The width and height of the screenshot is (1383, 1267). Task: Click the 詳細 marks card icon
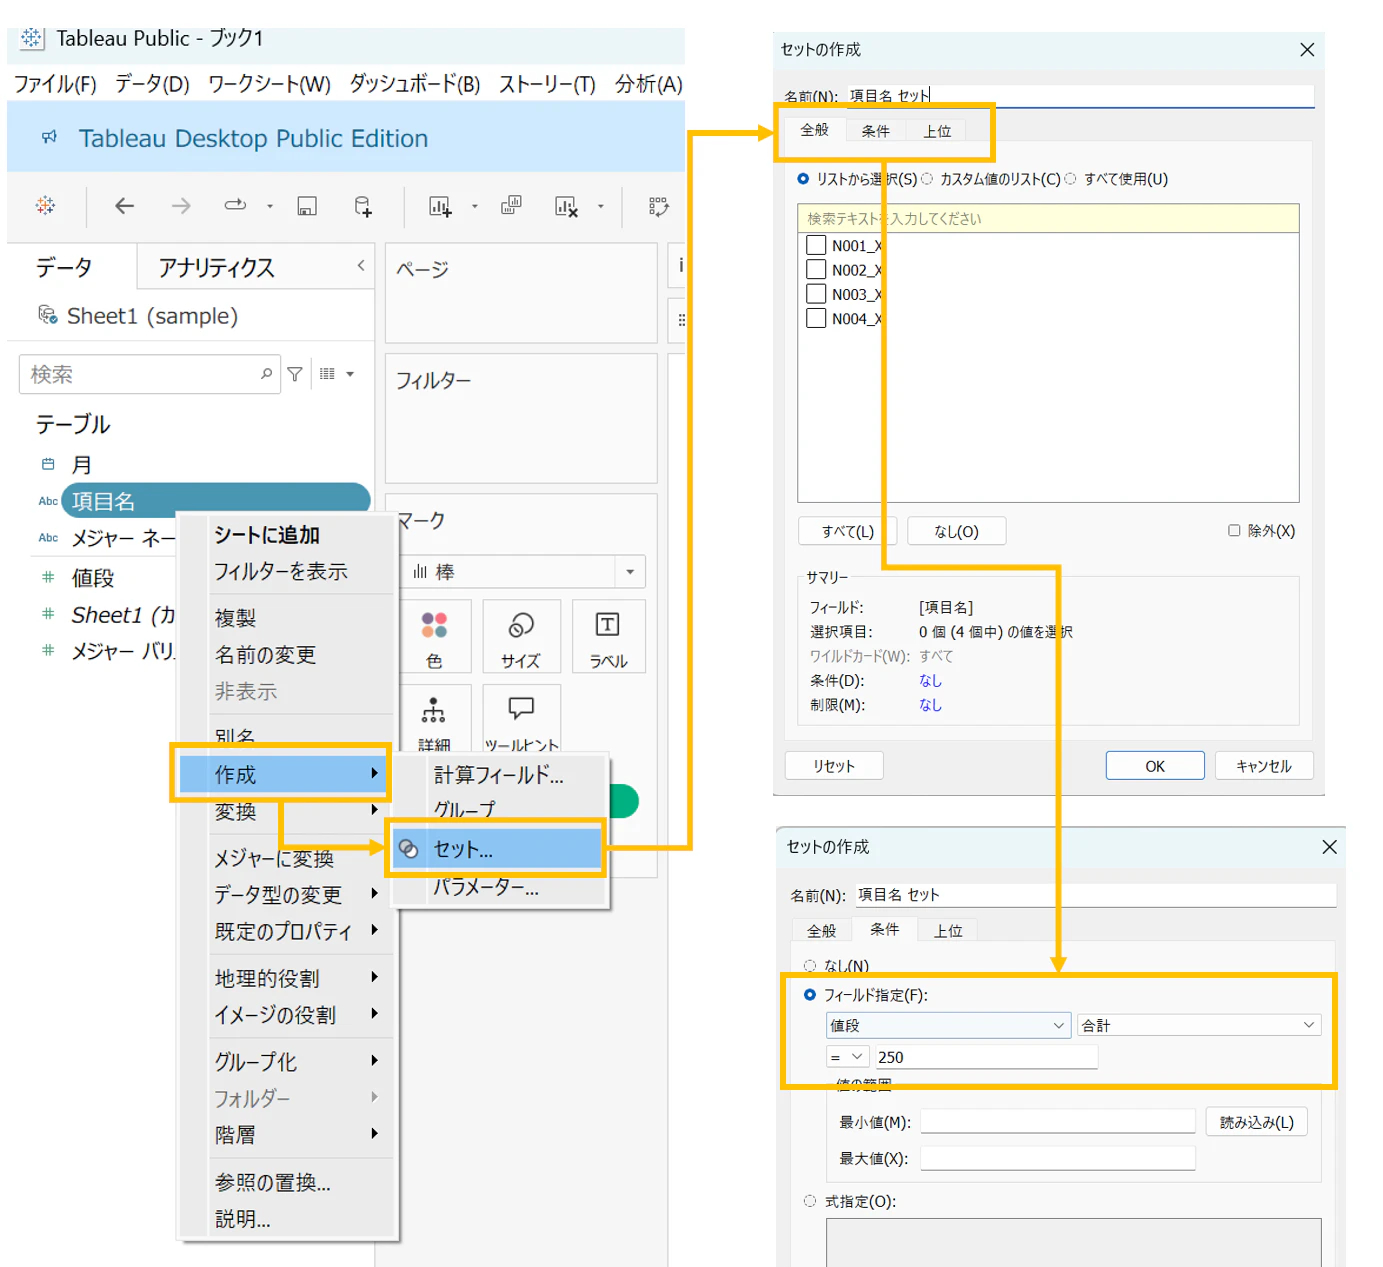pos(433,710)
